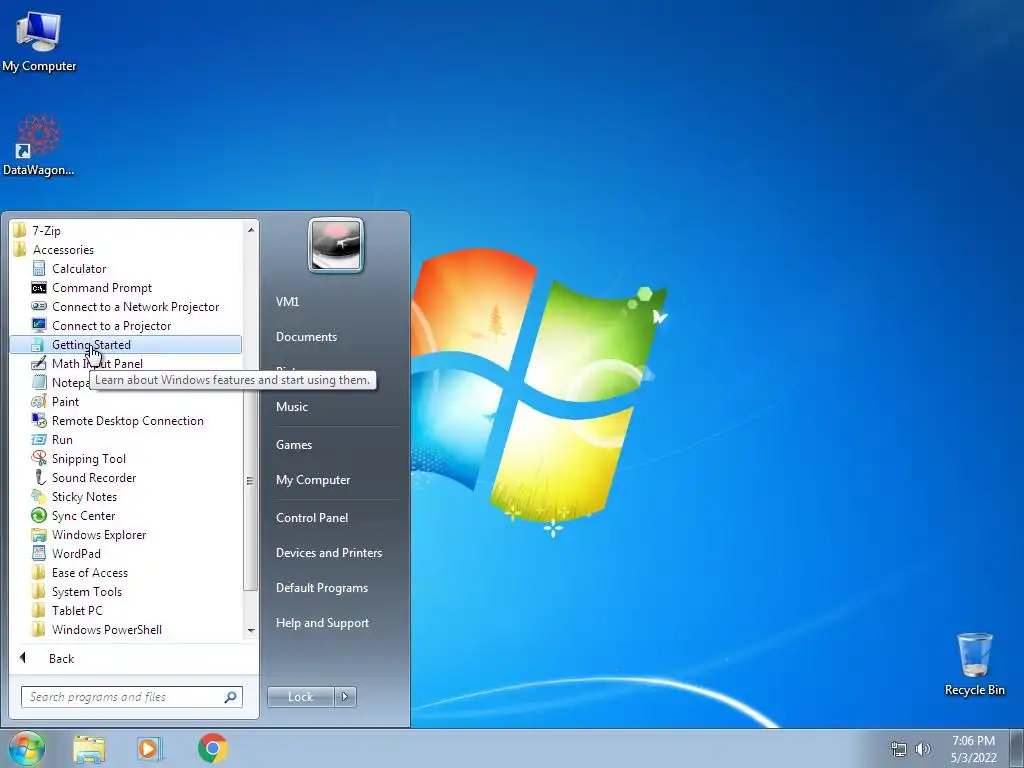Screen dimensions: 1024x768
Task: Launch Snipping Tool via its scissors icon
Action: click(39, 458)
